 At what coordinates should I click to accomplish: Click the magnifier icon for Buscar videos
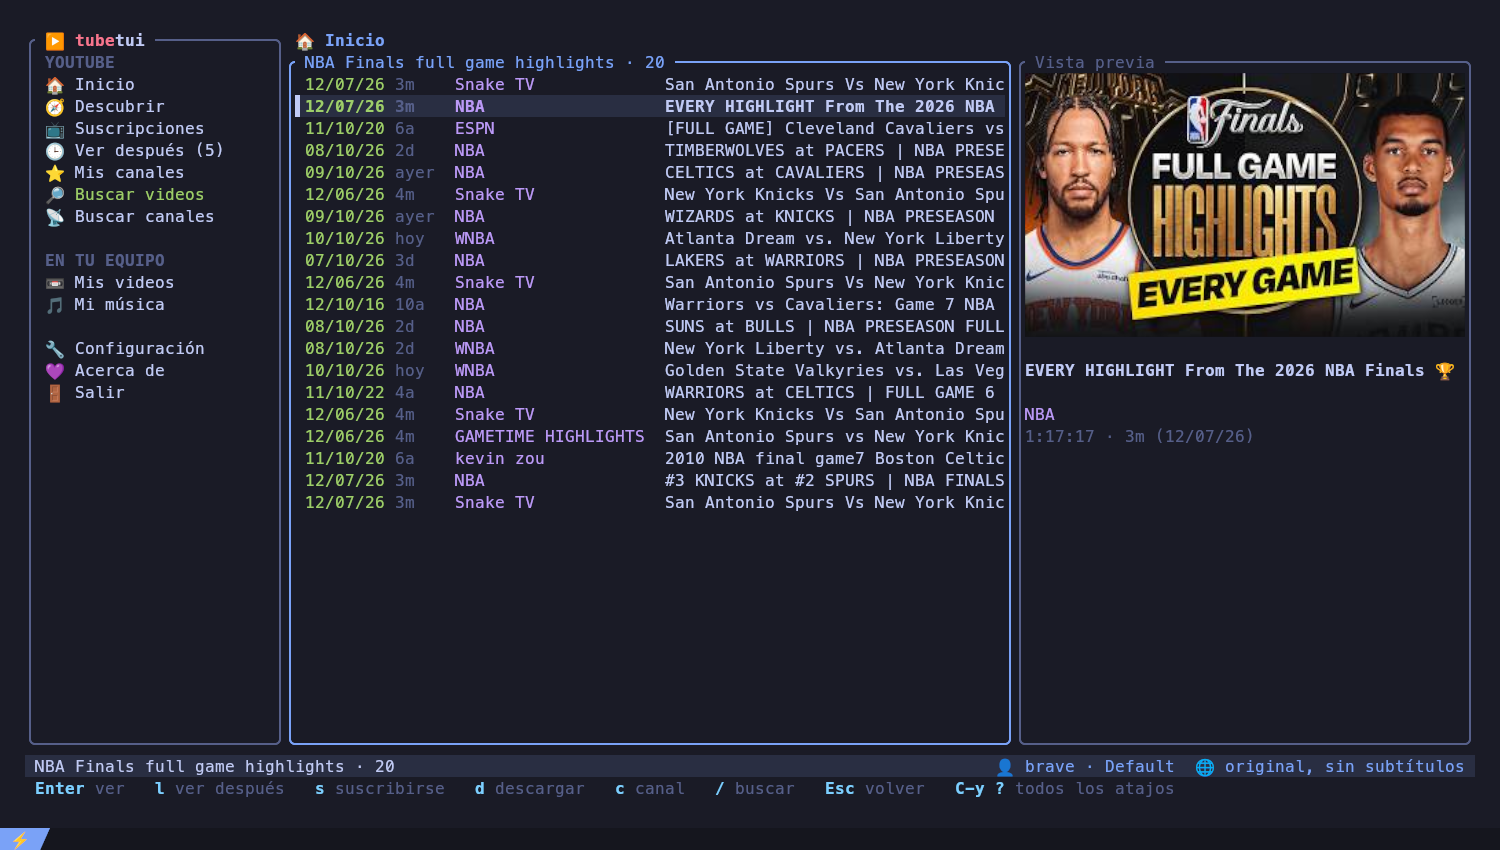(x=55, y=195)
